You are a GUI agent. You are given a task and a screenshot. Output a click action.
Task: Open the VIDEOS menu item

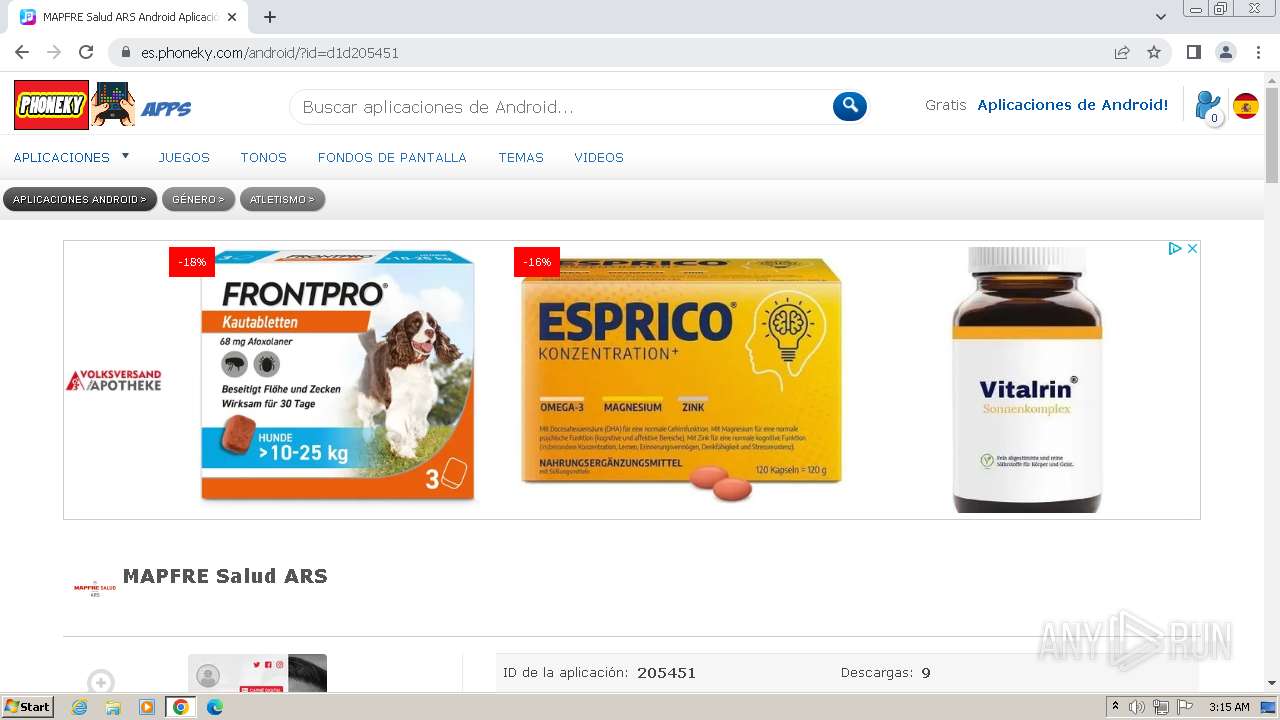599,157
